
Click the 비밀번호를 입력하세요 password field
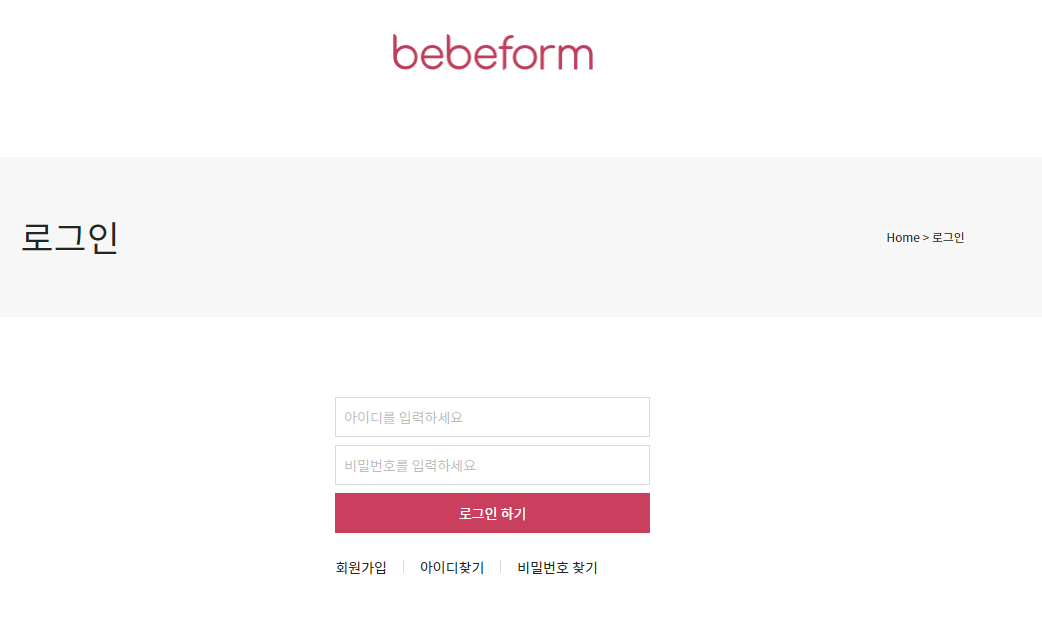pyautogui.click(x=492, y=464)
